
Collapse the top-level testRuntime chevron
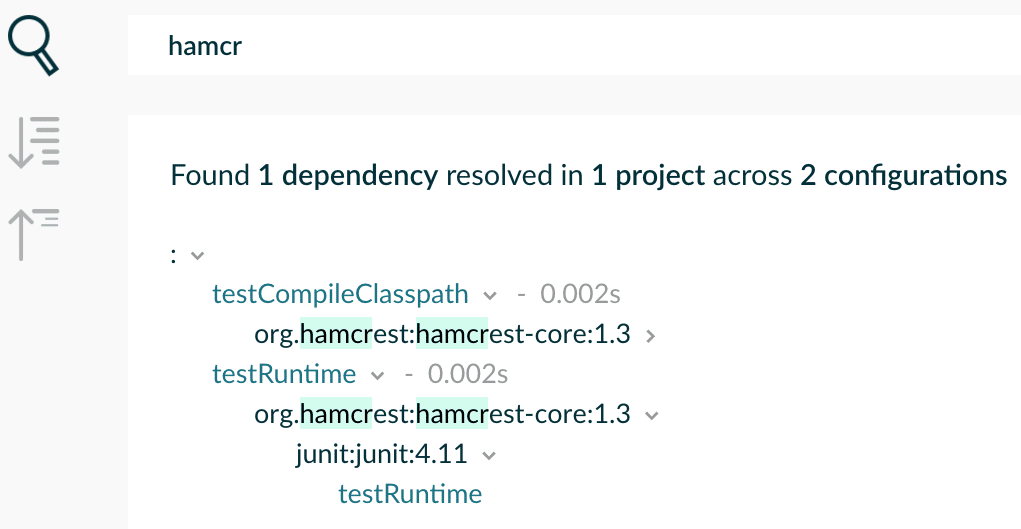click(x=378, y=376)
